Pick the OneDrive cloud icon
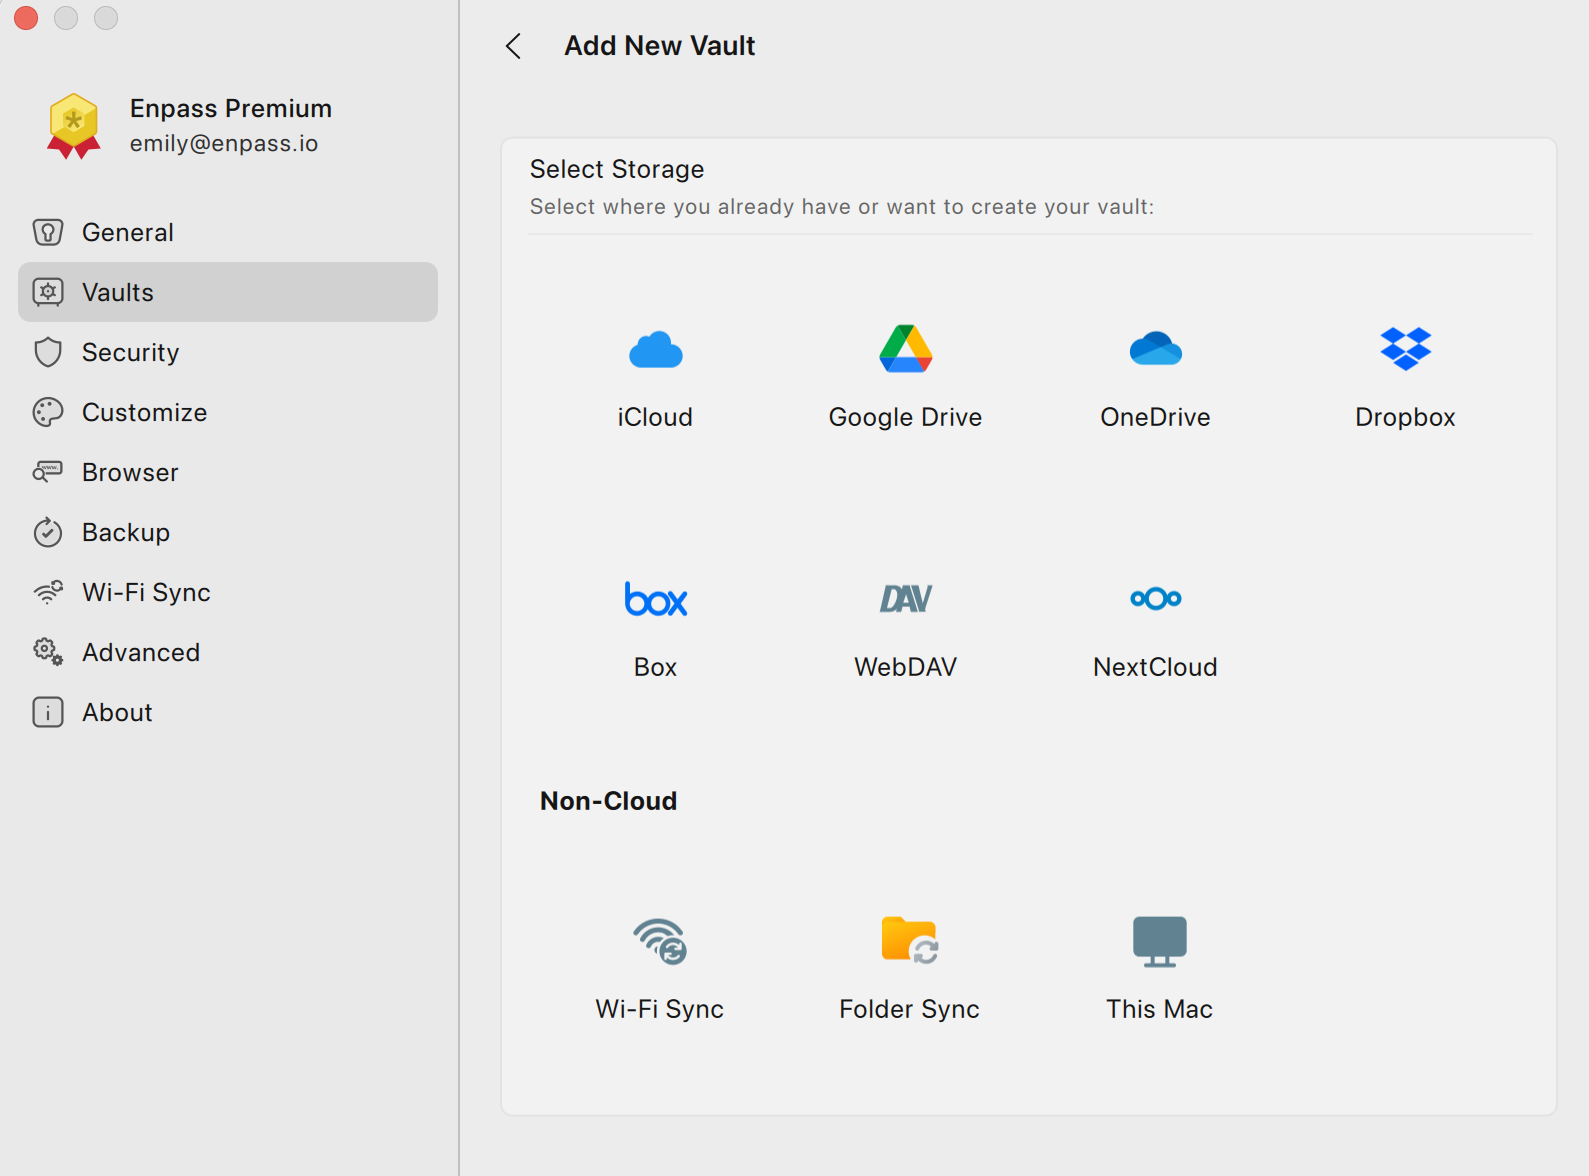 pos(1156,349)
